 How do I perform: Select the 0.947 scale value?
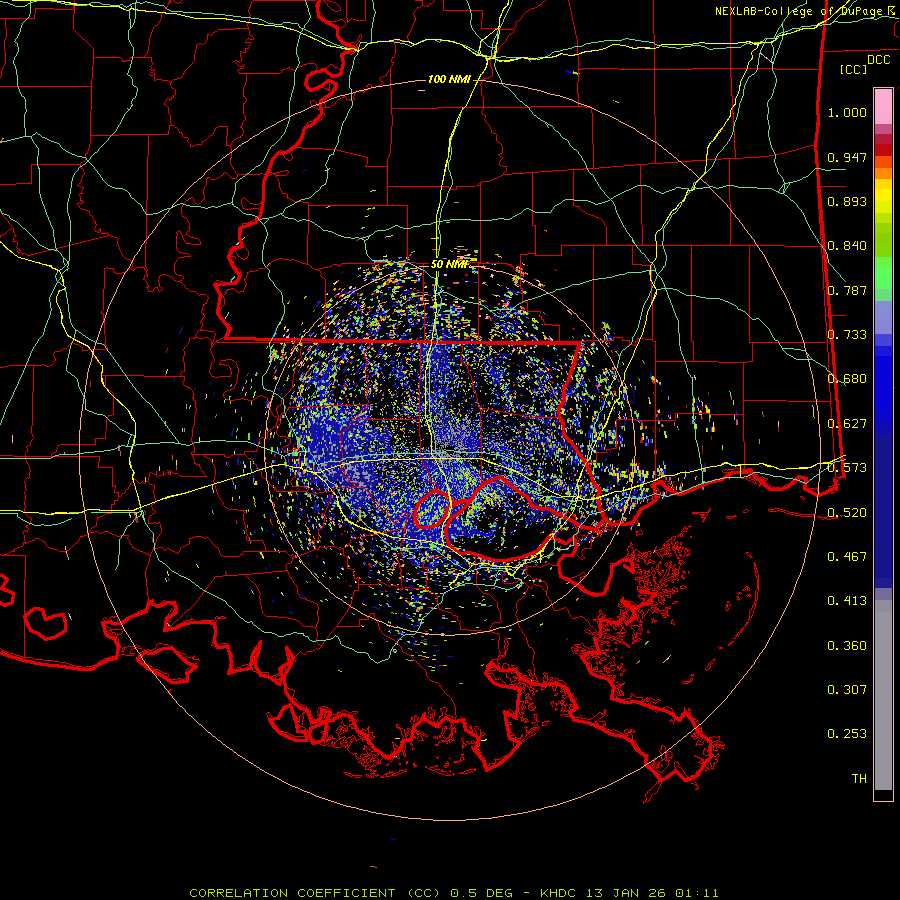(x=847, y=157)
